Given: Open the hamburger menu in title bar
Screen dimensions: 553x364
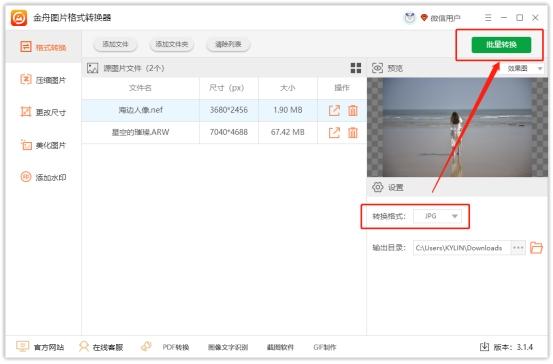Looking at the screenshot, I should coord(488,18).
